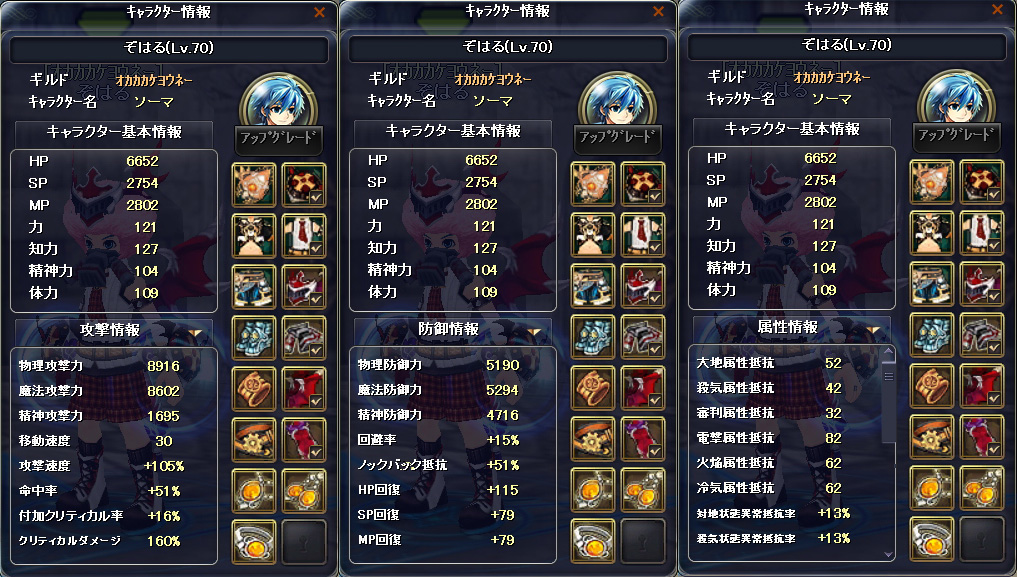Toggle checkbox on mushroom hat avatar in 属性情報 panel
The width and height of the screenshot is (1018, 577).
tap(993, 194)
